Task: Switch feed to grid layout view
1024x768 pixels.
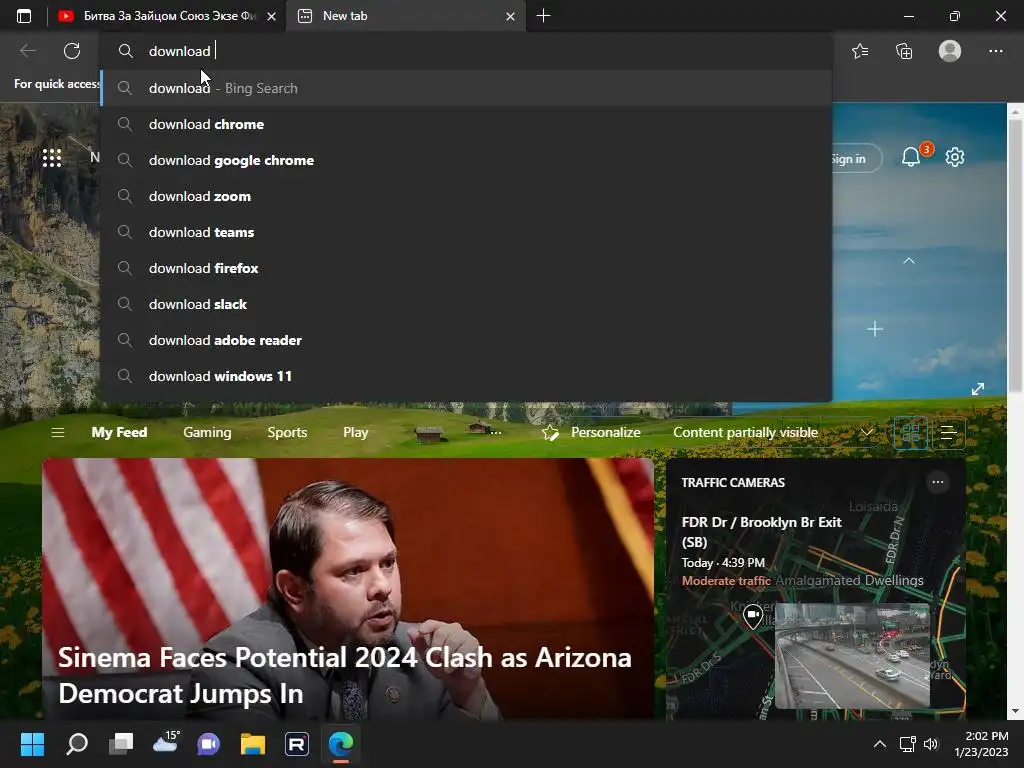Action: pyautogui.click(x=910, y=432)
